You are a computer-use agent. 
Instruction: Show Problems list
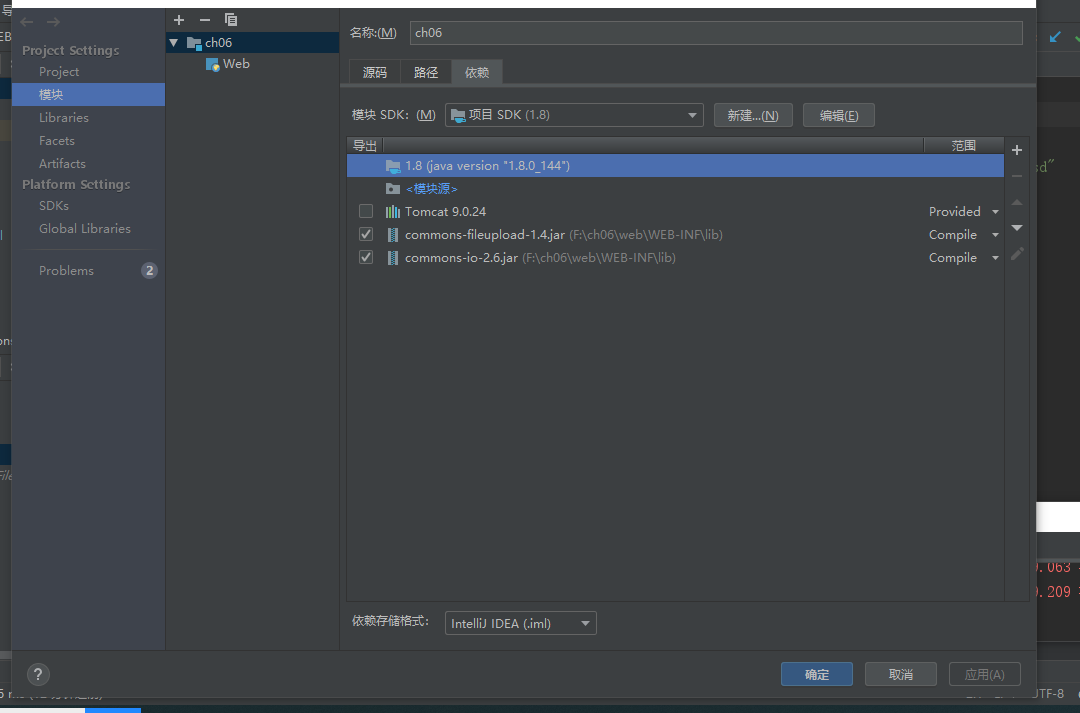[x=66, y=271]
